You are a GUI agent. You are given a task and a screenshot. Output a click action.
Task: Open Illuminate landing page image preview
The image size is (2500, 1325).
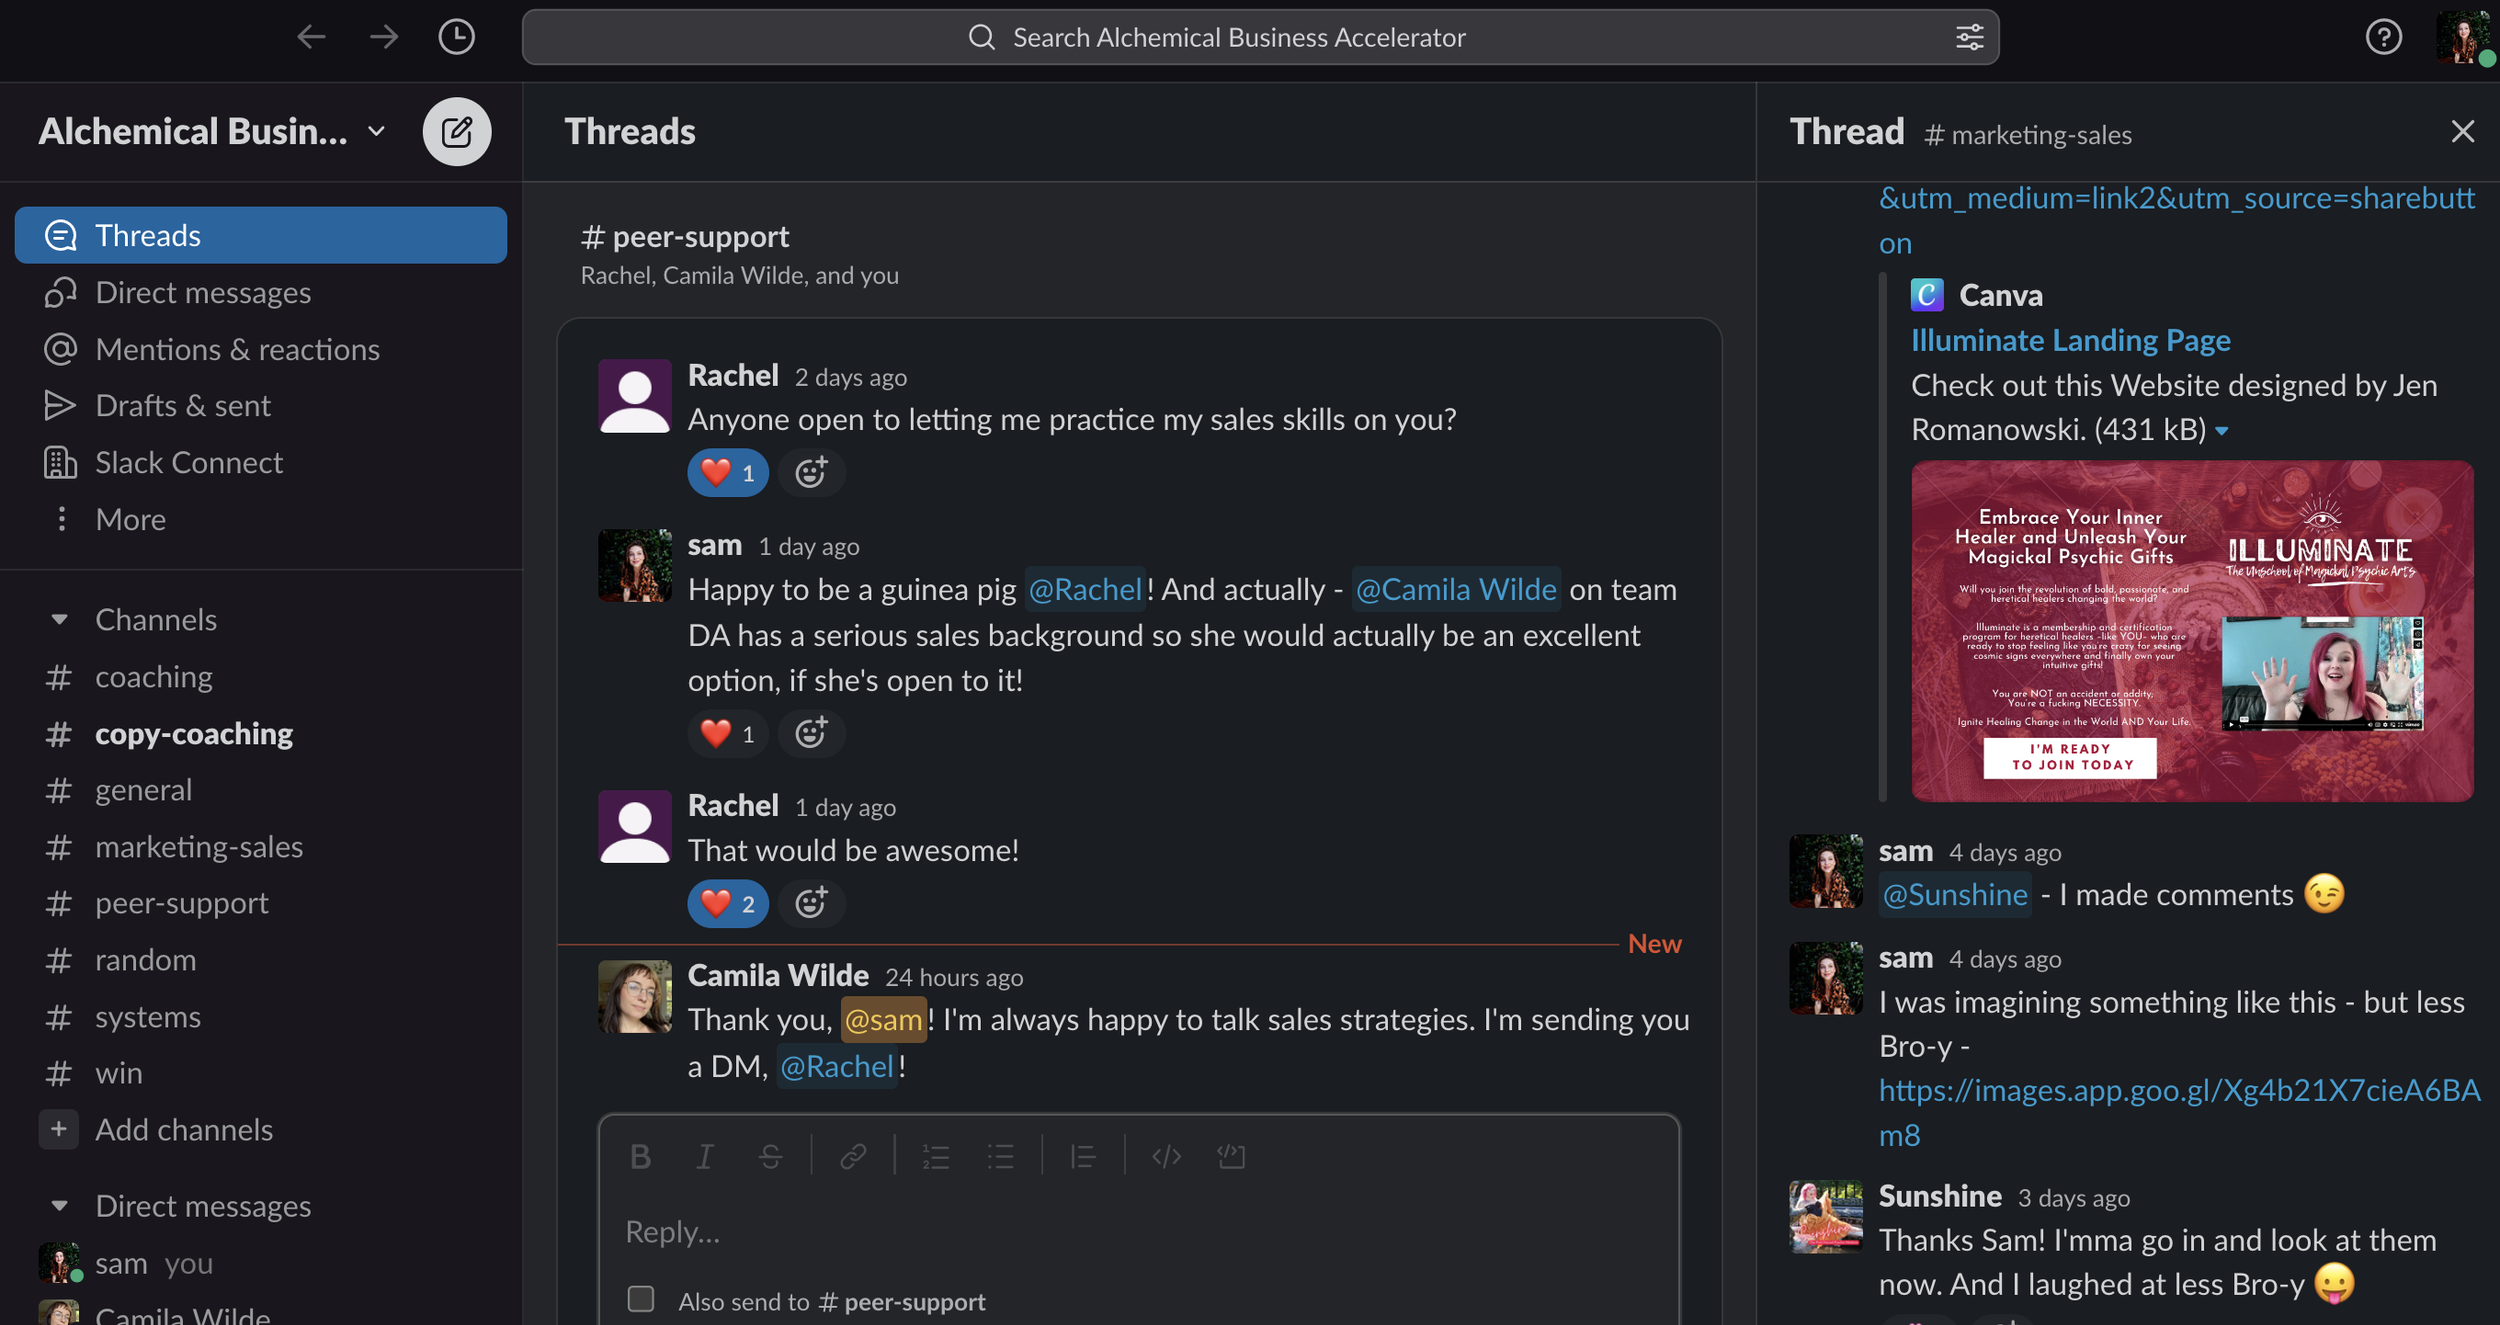pyautogui.click(x=2191, y=630)
